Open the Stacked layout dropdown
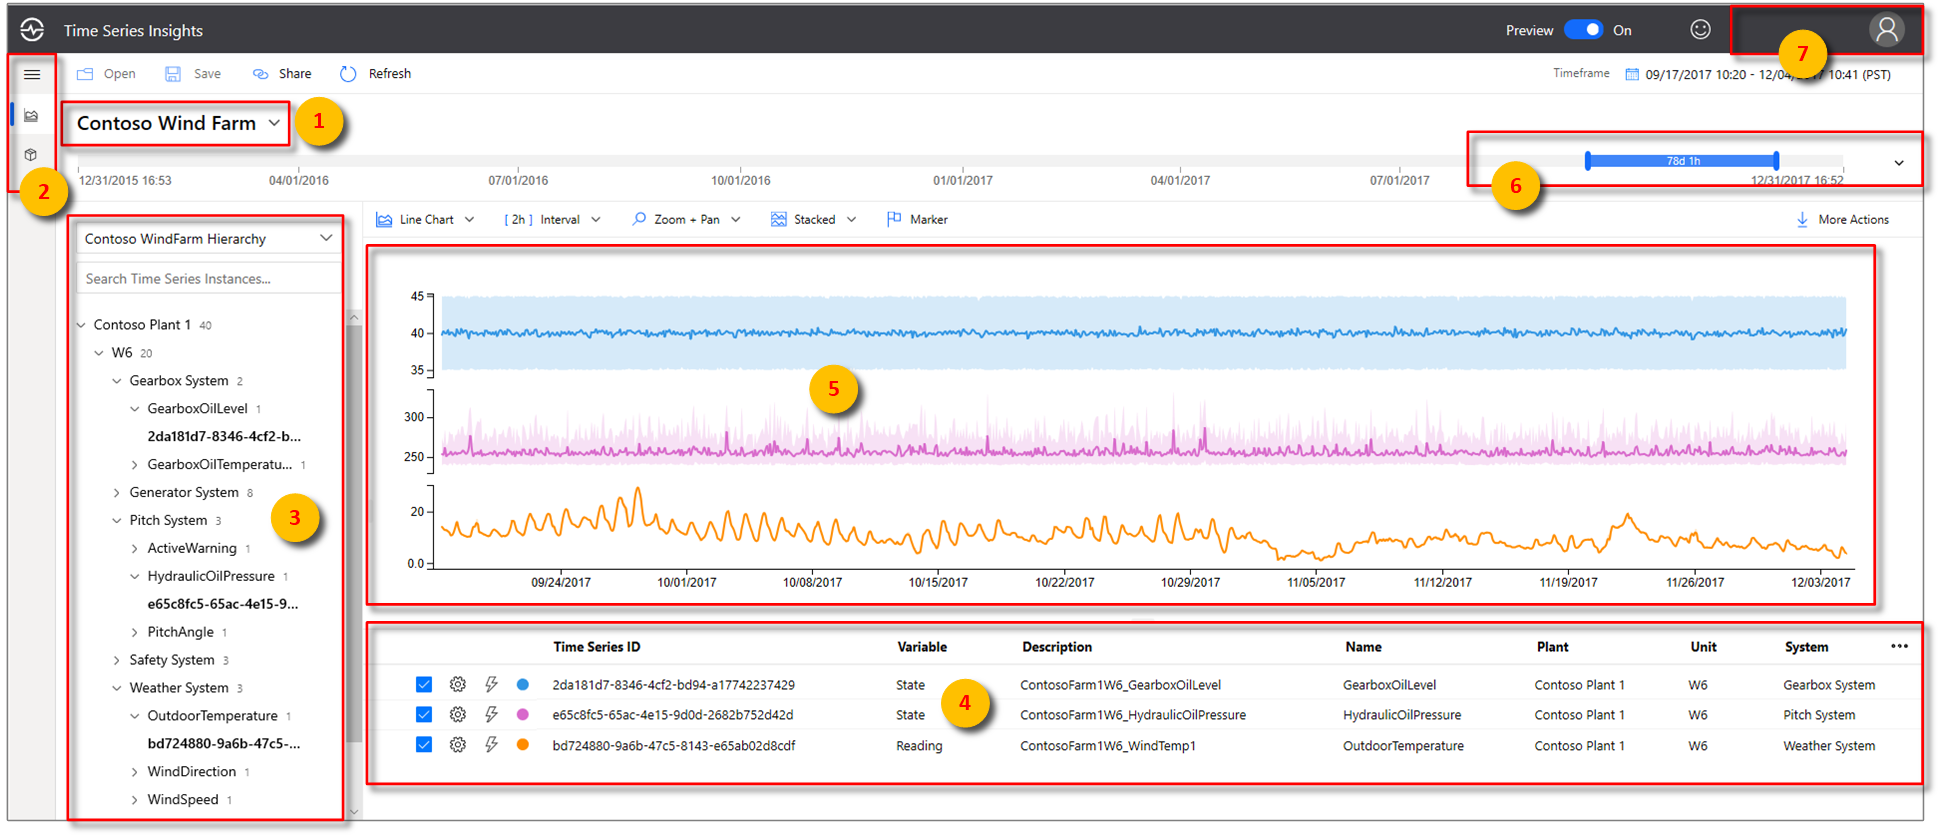Image resolution: width=1942 pixels, height=837 pixels. click(813, 220)
